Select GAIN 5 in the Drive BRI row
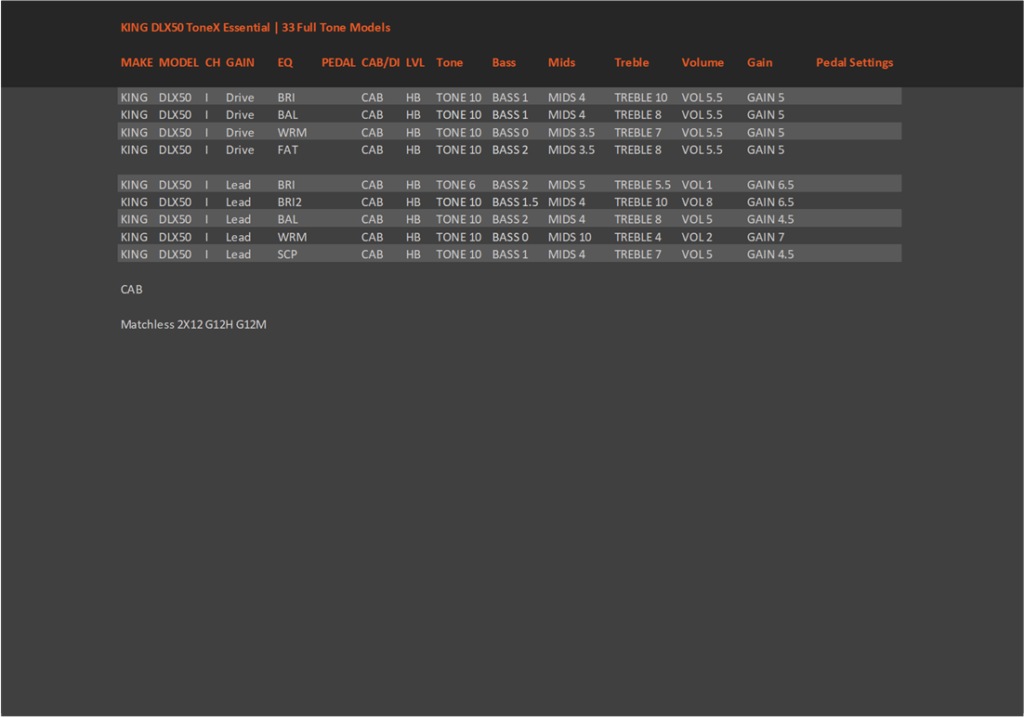This screenshot has width=1024, height=717. coord(765,97)
